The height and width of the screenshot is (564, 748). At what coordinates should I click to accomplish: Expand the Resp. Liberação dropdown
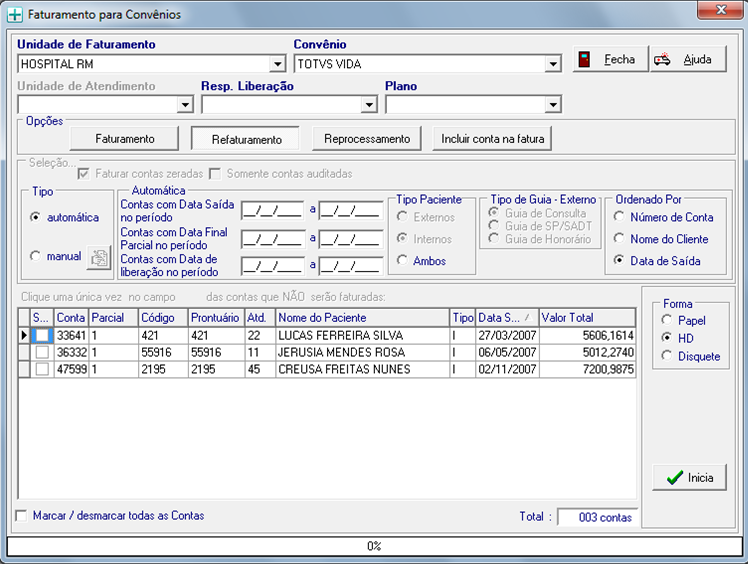tap(369, 104)
